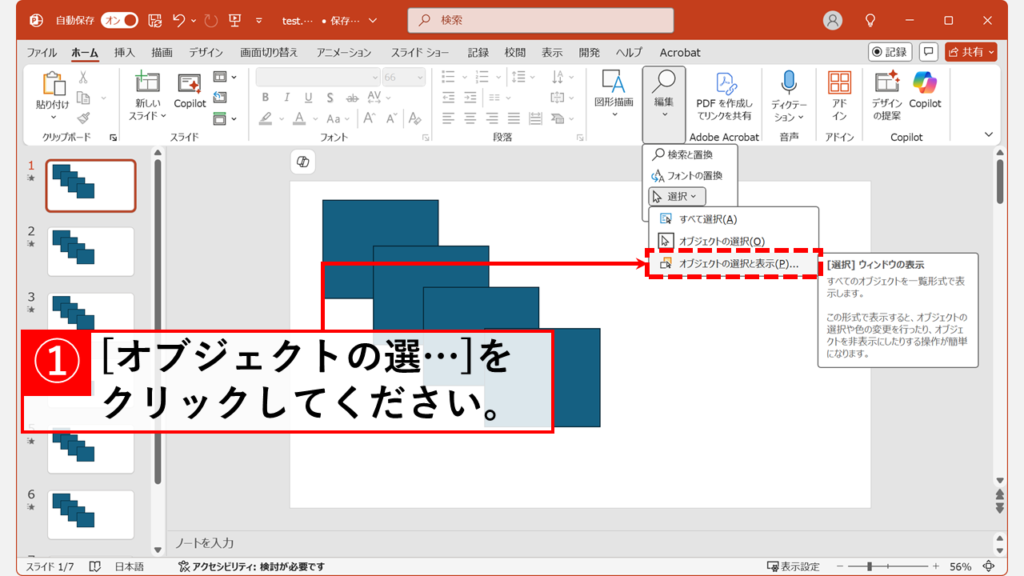Open the Font dialog launcher
1024x576 pixels.
pyautogui.click(x=426, y=137)
